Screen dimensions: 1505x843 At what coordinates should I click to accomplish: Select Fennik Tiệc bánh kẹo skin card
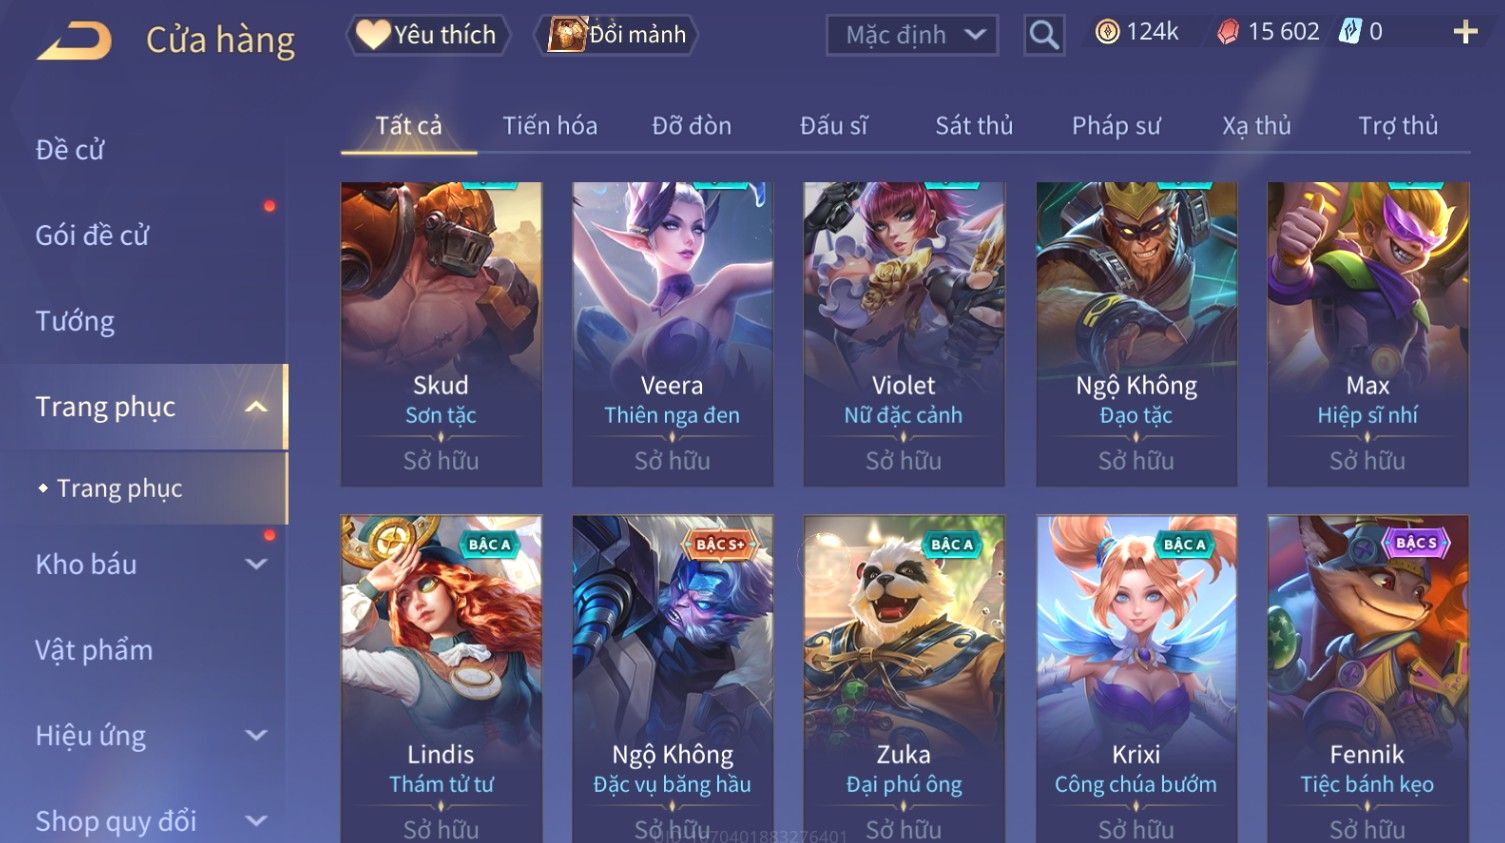1367,679
